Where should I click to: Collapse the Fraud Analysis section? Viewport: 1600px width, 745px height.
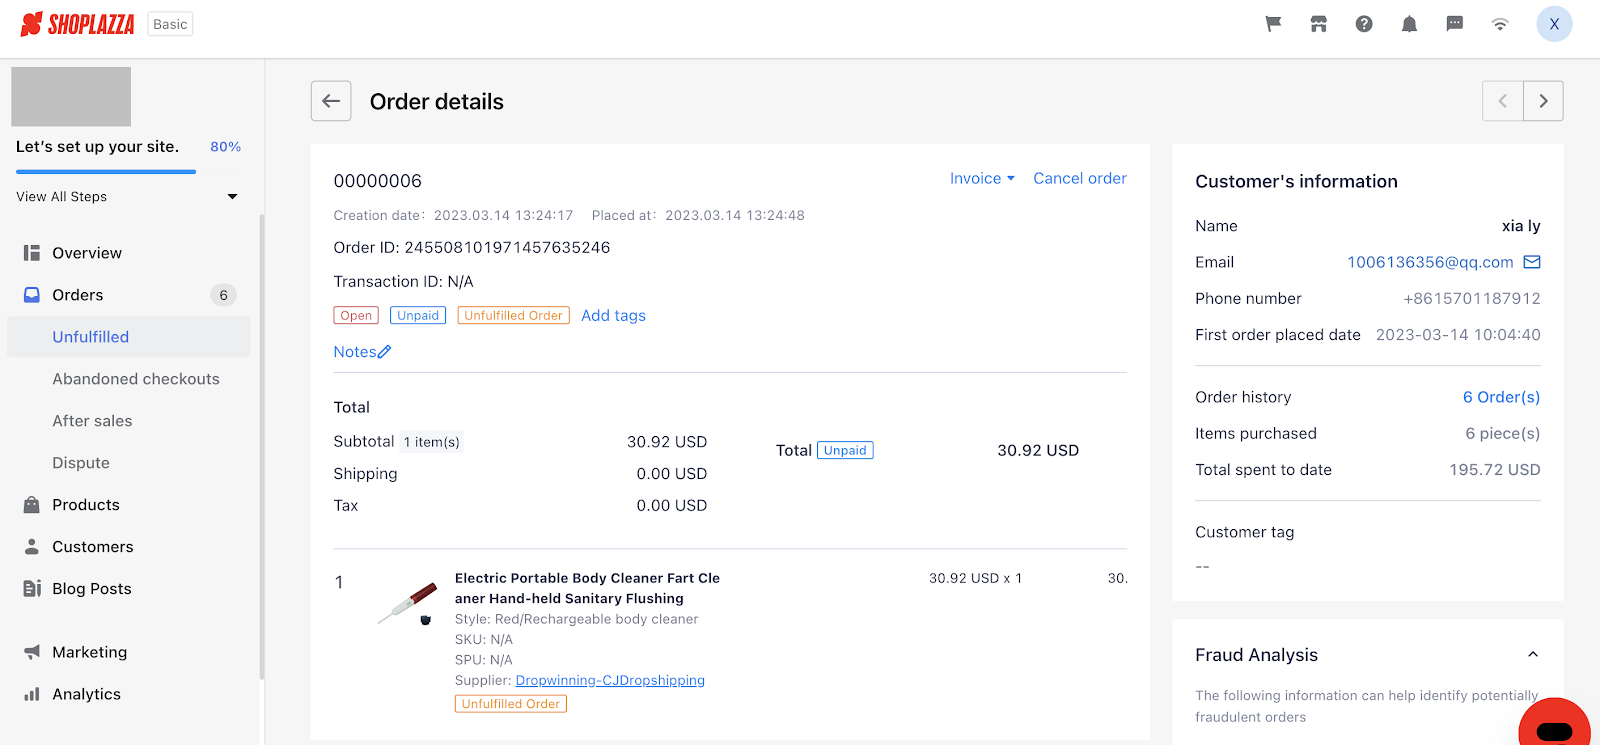1533,655
